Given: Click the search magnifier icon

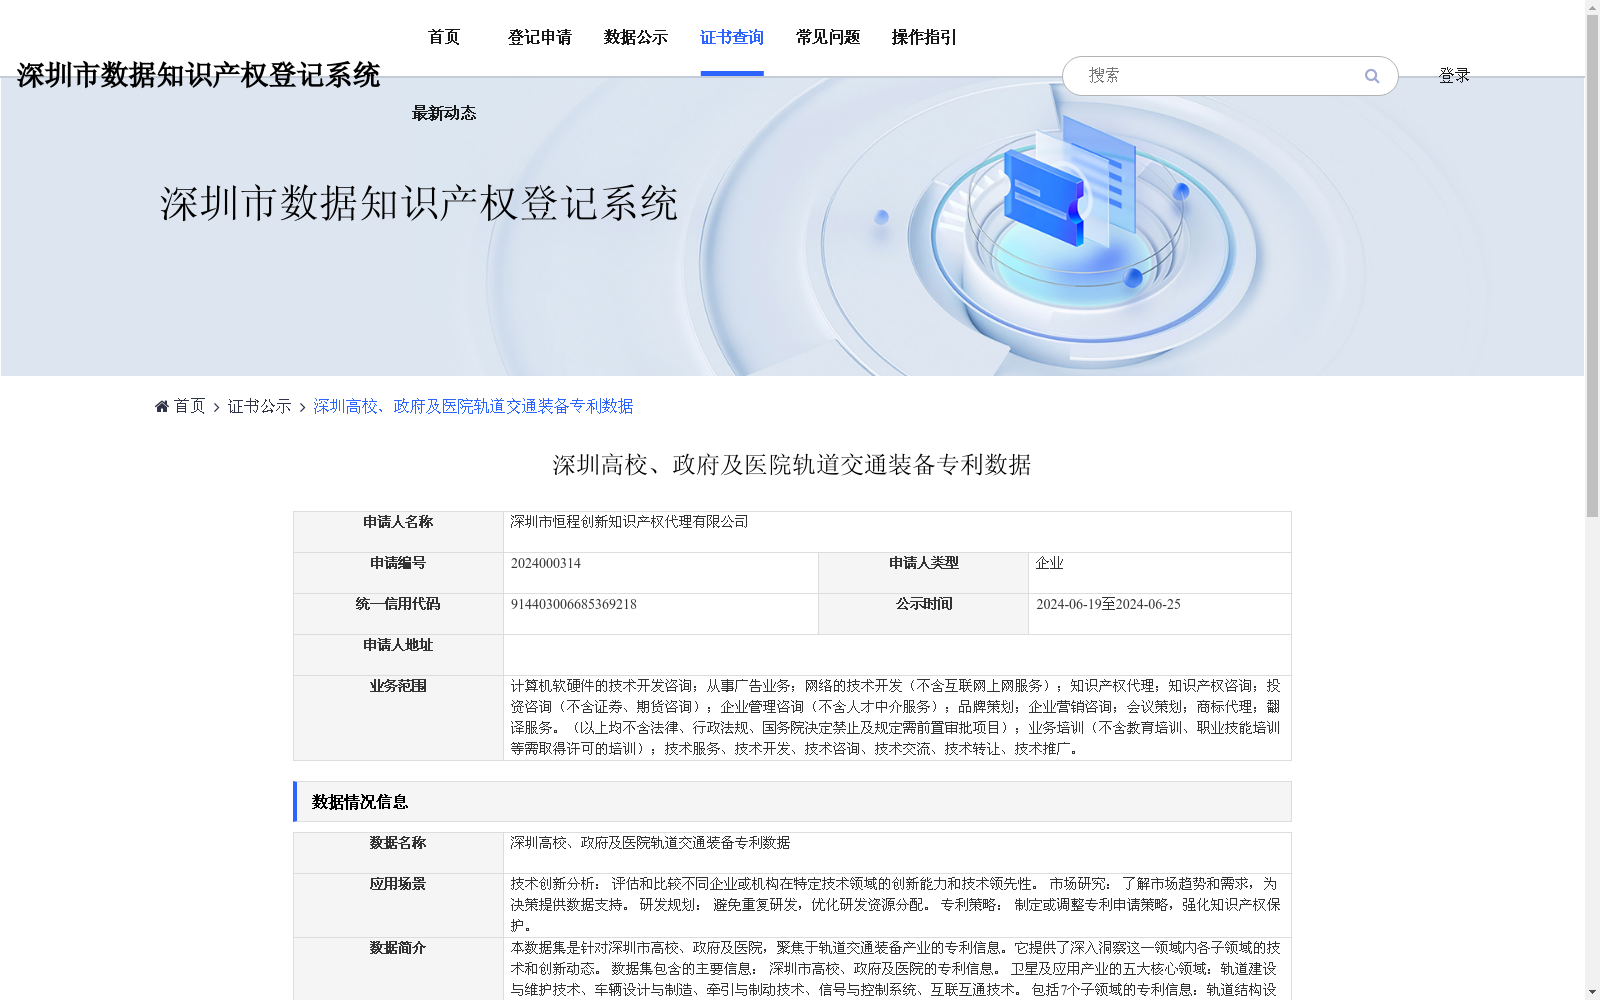Looking at the screenshot, I should coord(1371,75).
